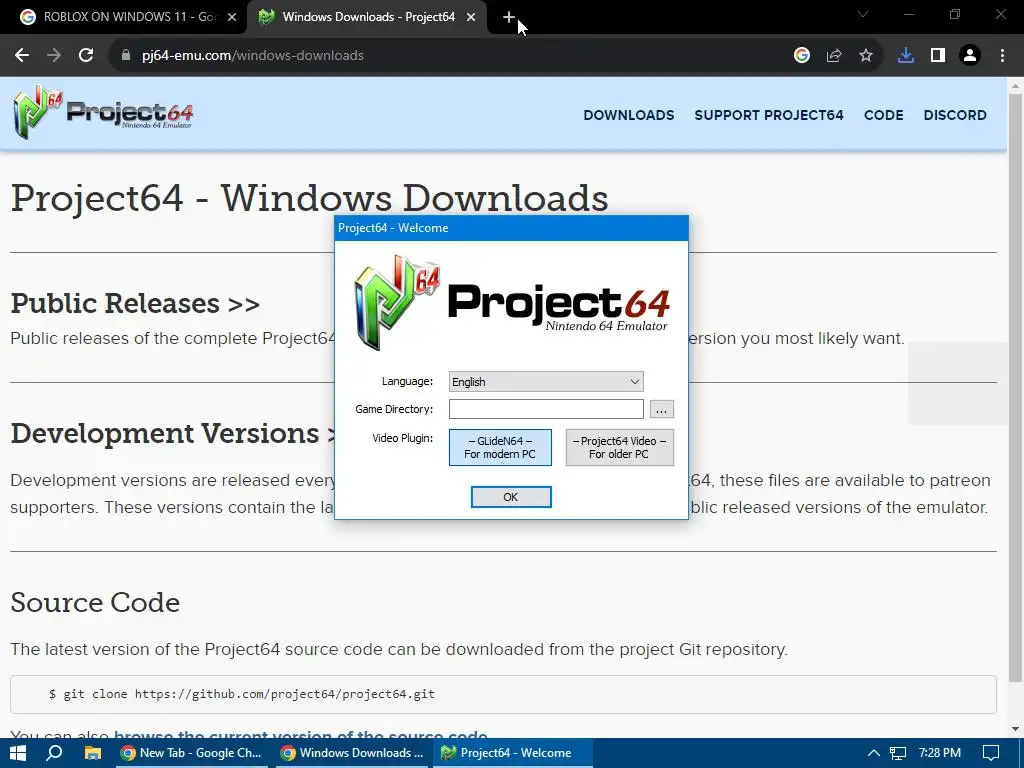Viewport: 1024px width, 768px height.
Task: Open a new tab with plus button
Action: tap(509, 18)
